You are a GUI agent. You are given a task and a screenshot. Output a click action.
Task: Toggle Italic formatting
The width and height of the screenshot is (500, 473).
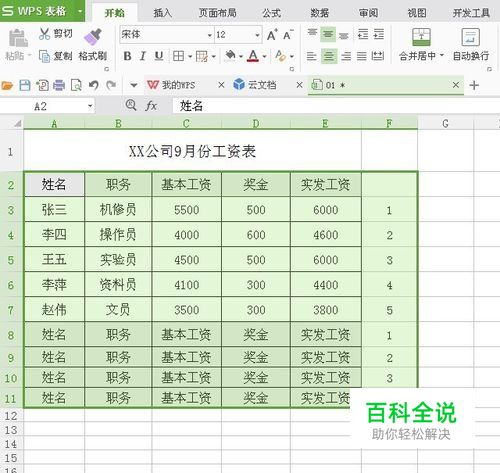coord(143,56)
